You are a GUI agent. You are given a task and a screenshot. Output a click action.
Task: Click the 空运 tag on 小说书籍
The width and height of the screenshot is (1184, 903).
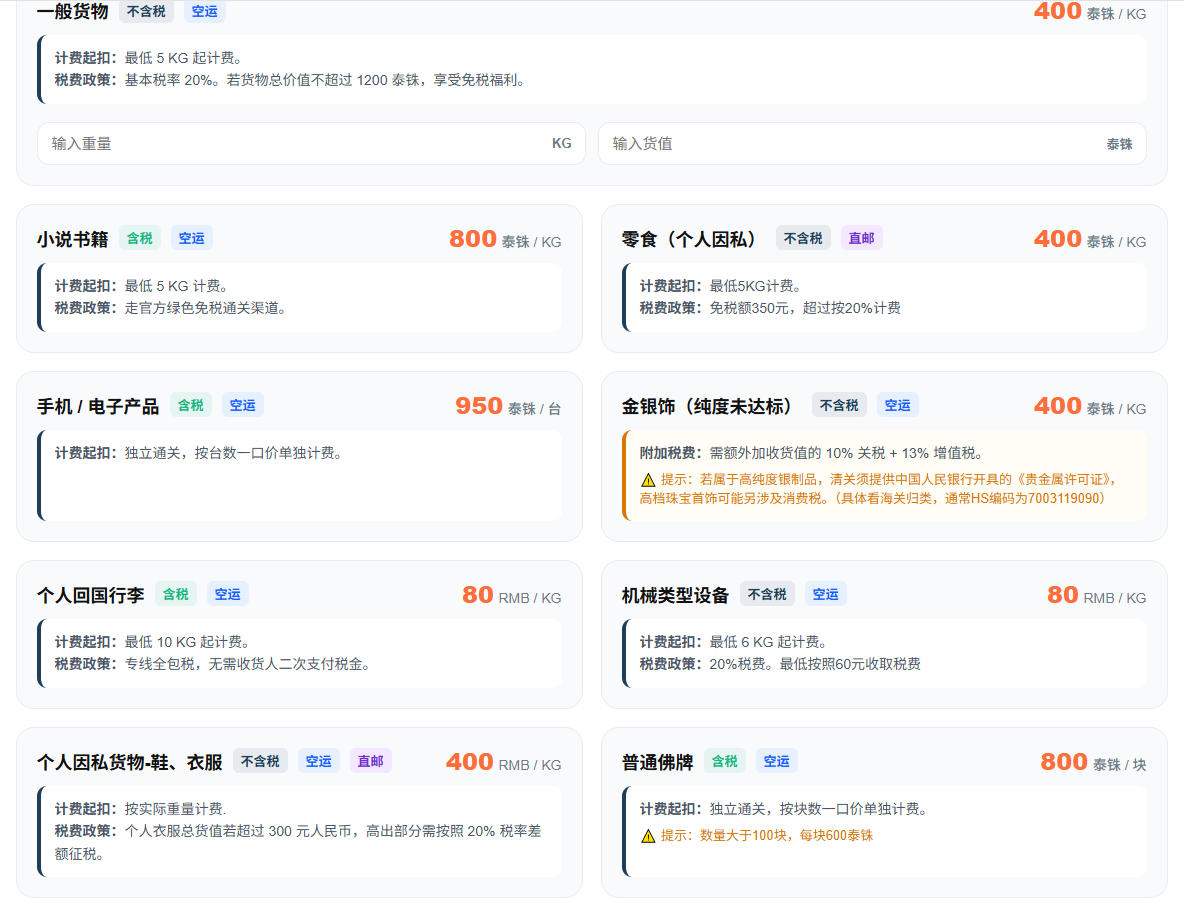[x=192, y=238]
